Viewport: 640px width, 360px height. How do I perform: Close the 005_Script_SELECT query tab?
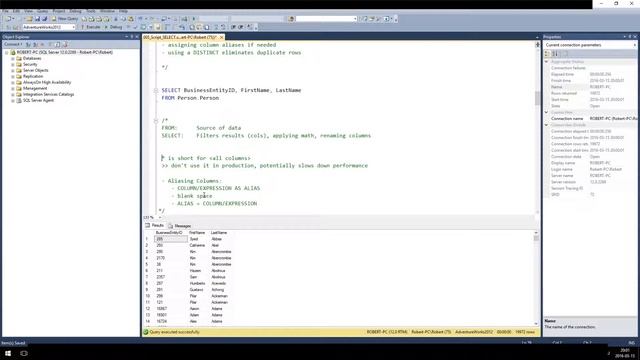[222, 37]
